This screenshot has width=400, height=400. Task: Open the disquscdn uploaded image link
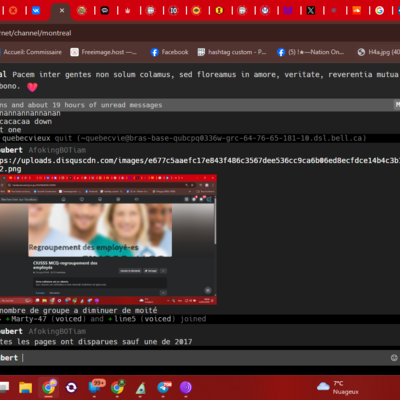pyautogui.click(x=200, y=165)
